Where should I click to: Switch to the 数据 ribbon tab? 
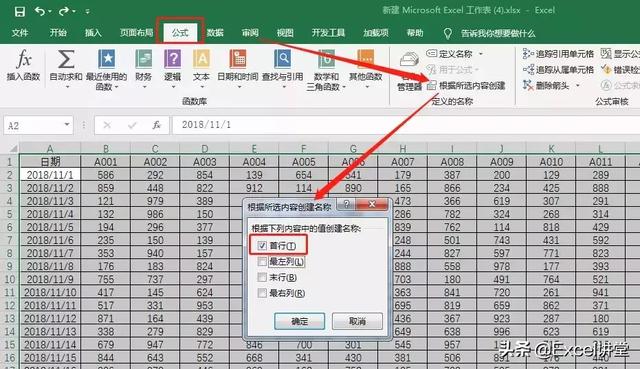point(215,33)
